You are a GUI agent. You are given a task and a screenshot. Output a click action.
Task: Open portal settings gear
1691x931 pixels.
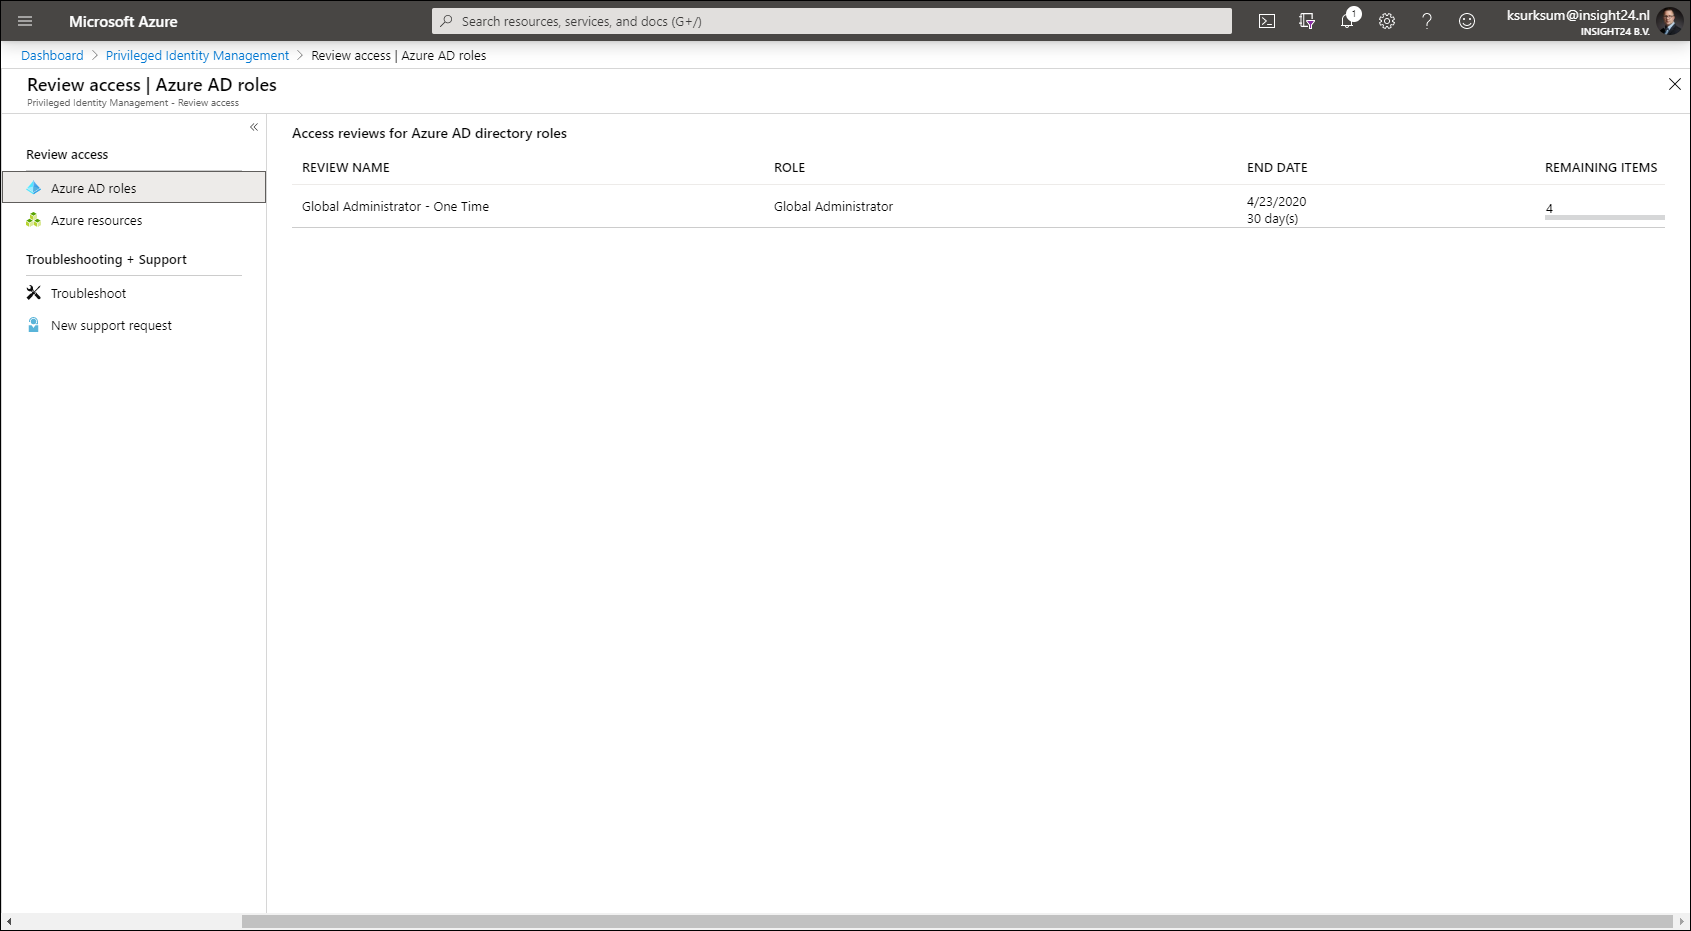1387,21
